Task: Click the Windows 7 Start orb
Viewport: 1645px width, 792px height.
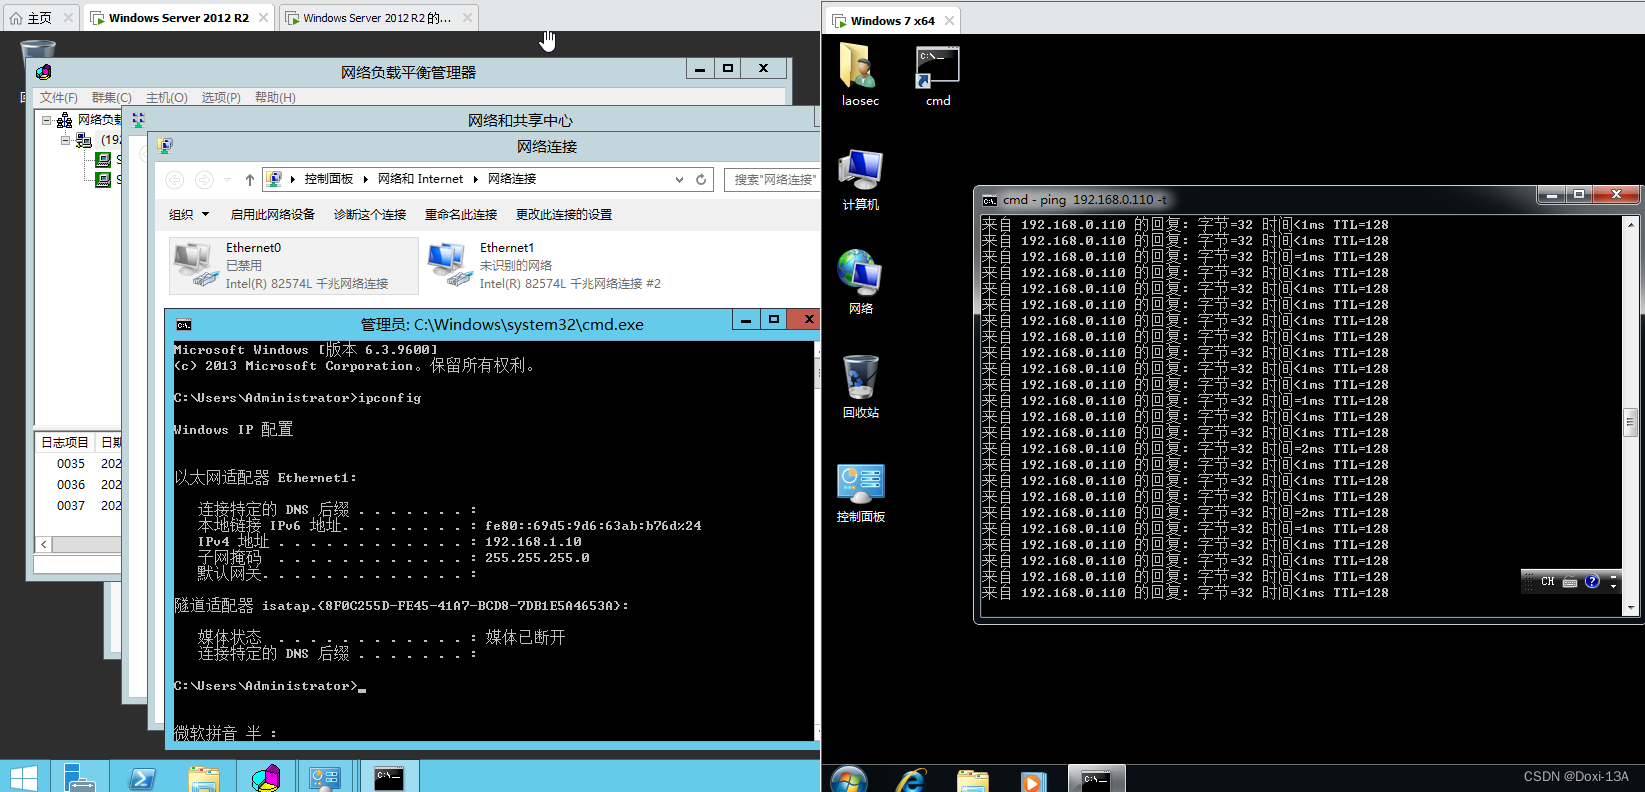Action: pyautogui.click(x=849, y=780)
